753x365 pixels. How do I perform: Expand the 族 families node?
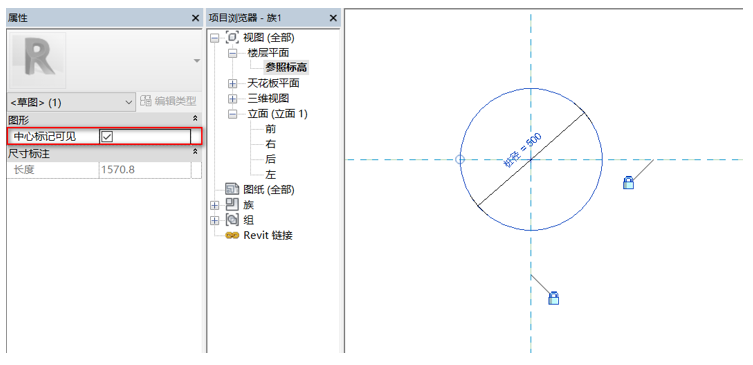215,206
